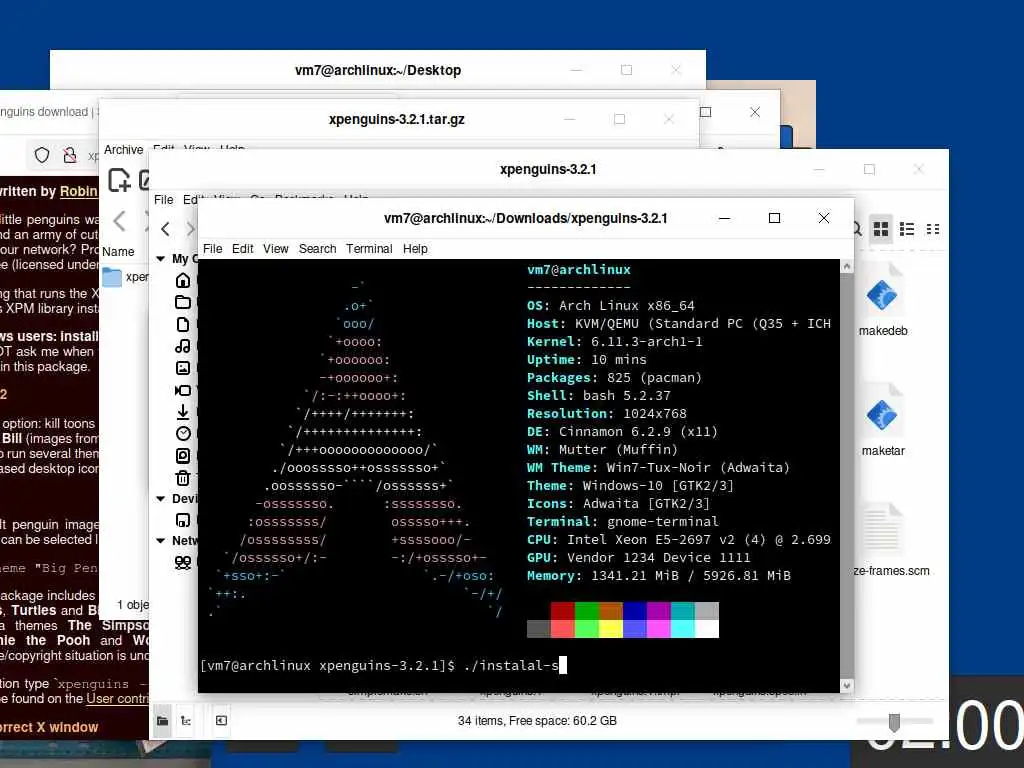1024x768 pixels.
Task: Click the terminal command prompt line
Action: 383,665
